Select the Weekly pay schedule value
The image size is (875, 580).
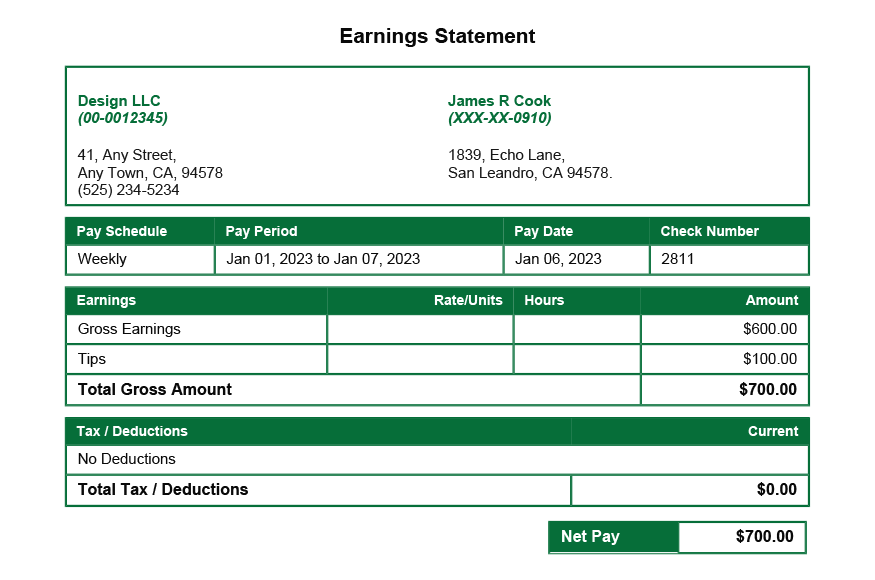pos(98,259)
